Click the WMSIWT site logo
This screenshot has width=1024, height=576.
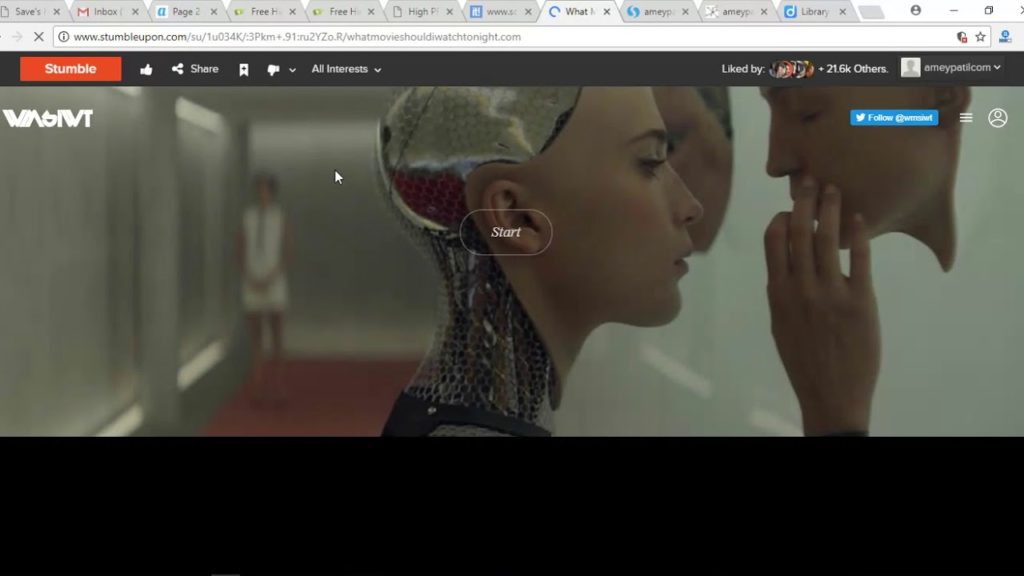[48, 118]
